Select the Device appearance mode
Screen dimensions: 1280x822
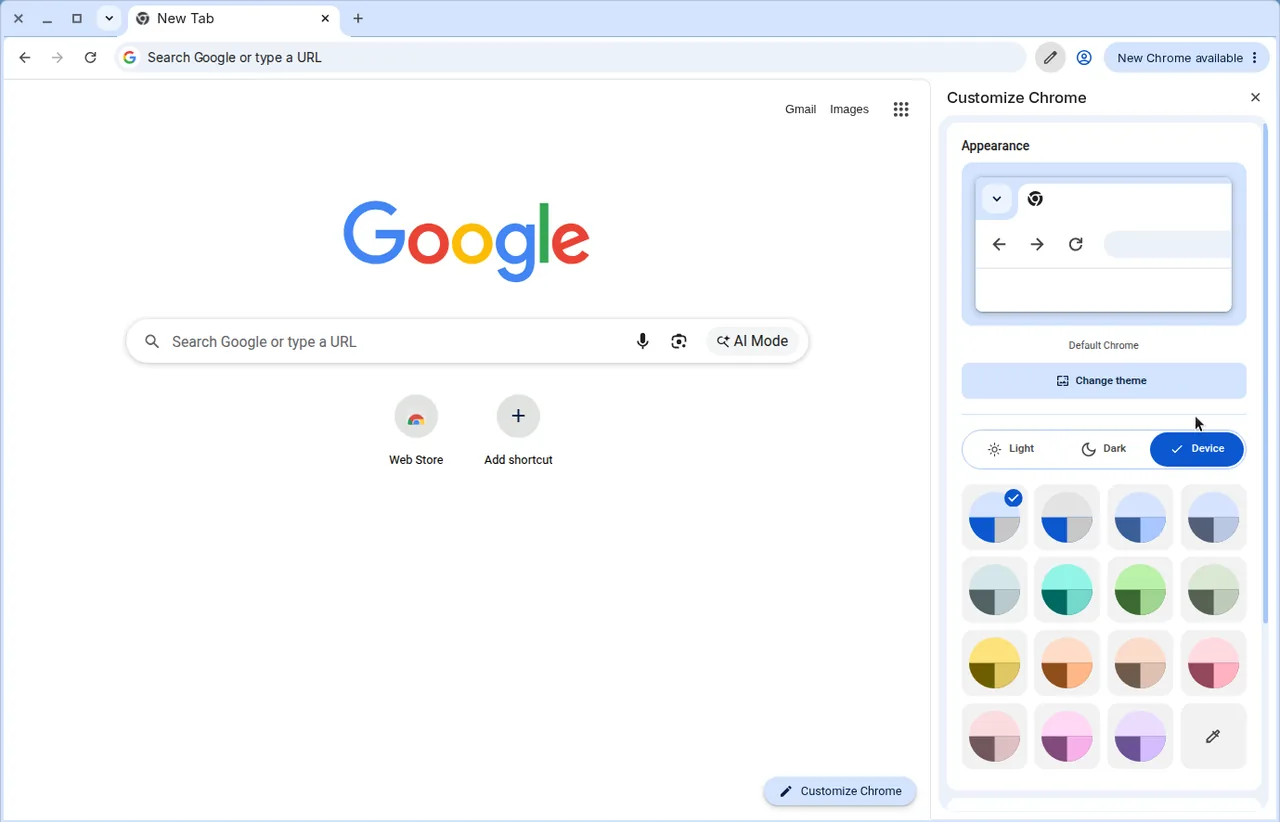point(1197,449)
